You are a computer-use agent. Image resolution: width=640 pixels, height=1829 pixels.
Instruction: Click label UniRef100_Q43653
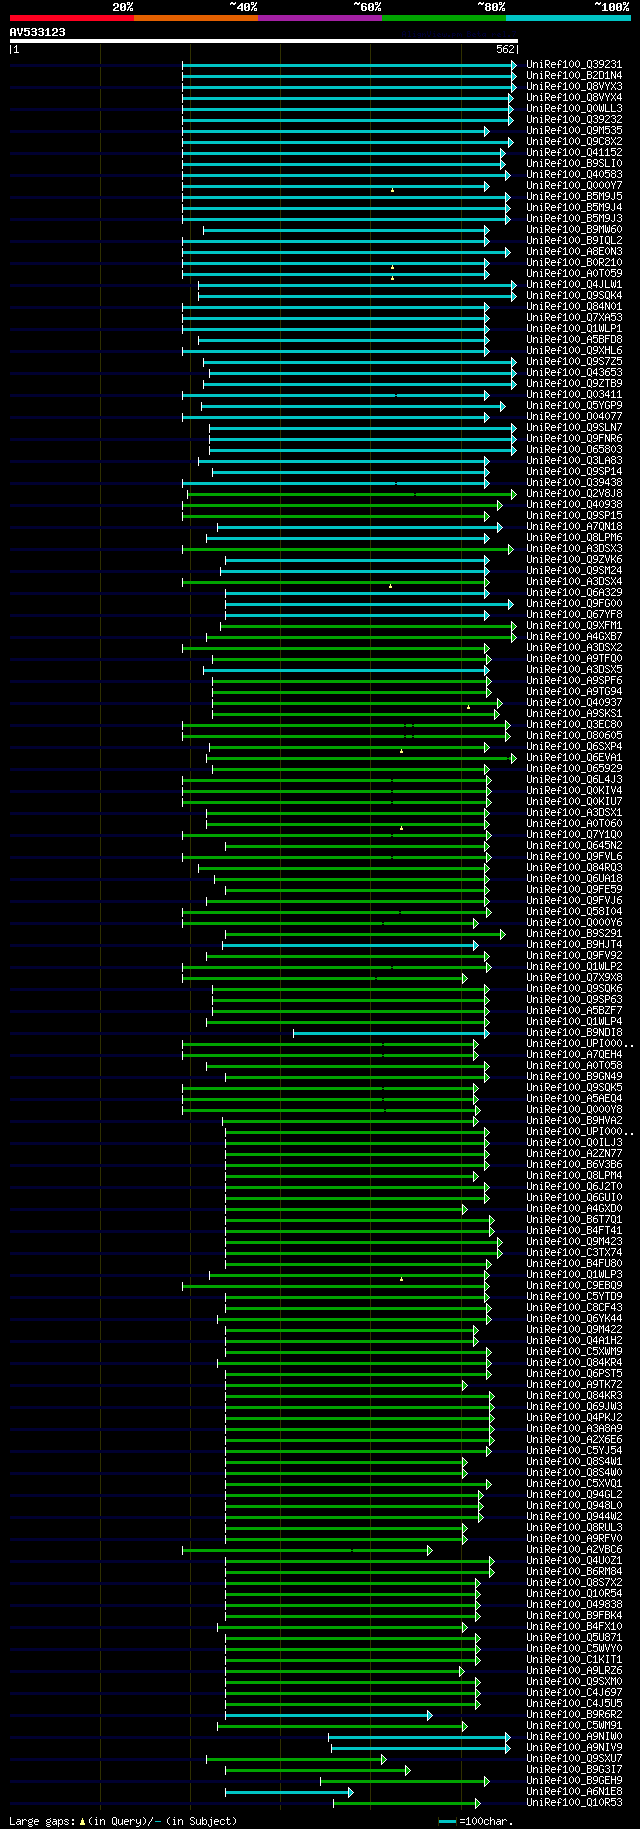click(x=574, y=373)
